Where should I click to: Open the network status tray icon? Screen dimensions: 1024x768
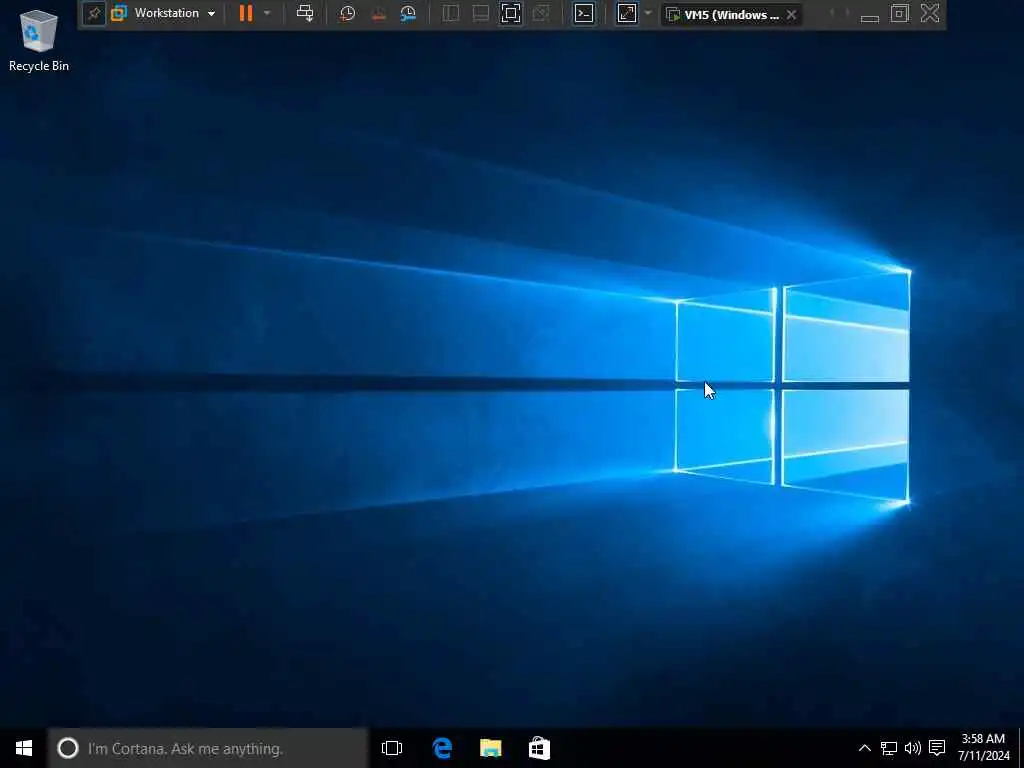889,748
